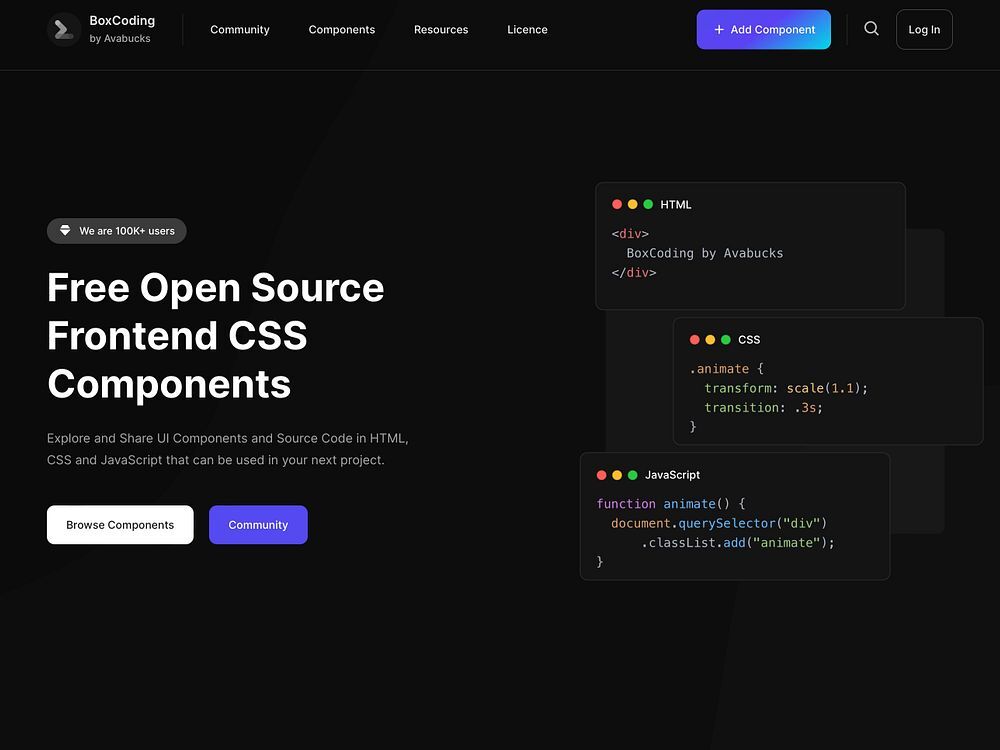Click the document.querySelector("div") line
1000x750 pixels.
point(719,523)
